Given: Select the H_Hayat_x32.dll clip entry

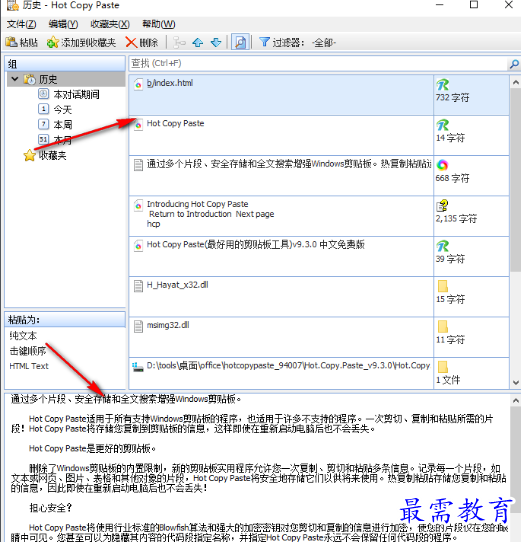Looking at the screenshot, I should coord(281,296).
